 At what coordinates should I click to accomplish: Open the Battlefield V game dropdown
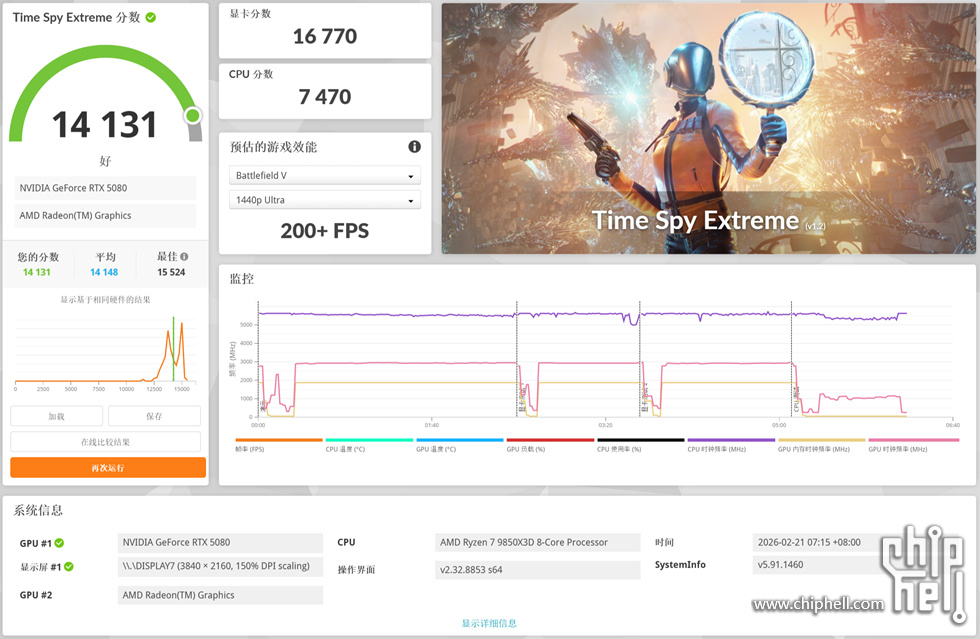pos(324,176)
